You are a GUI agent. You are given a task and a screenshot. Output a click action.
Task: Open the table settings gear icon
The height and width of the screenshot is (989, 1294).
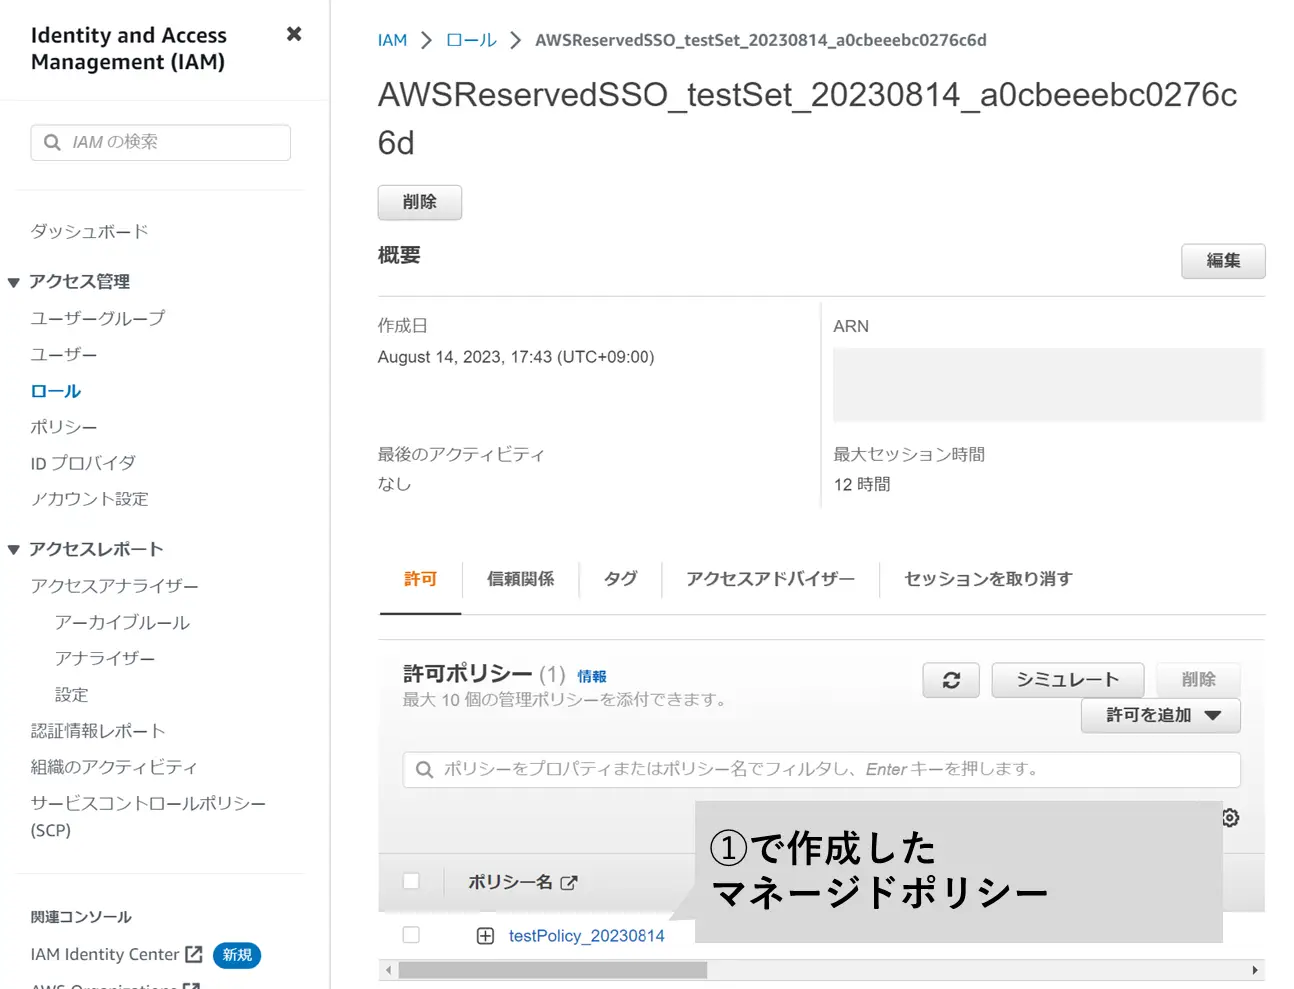(1231, 818)
